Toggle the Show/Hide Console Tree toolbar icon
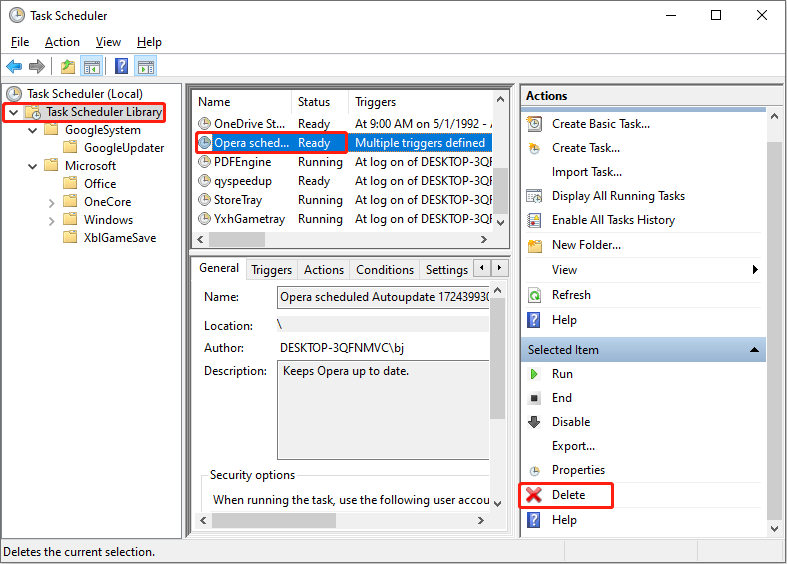Viewport: 787px width, 564px height. pyautogui.click(x=92, y=66)
